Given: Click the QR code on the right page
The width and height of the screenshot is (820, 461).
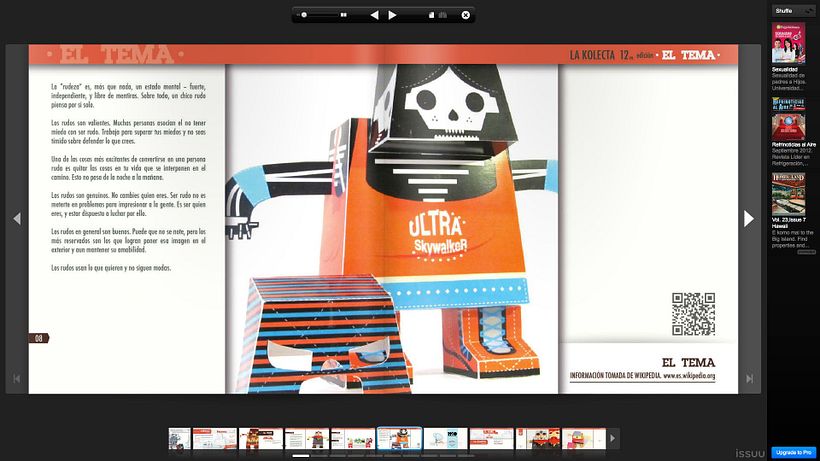Looking at the screenshot, I should pyautogui.click(x=693, y=314).
